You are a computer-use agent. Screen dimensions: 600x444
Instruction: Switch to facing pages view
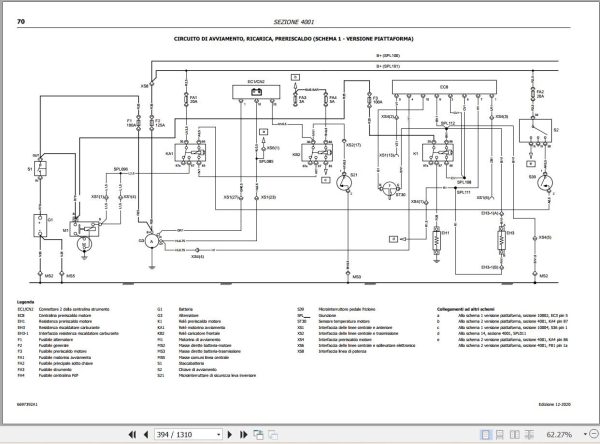click(x=515, y=434)
